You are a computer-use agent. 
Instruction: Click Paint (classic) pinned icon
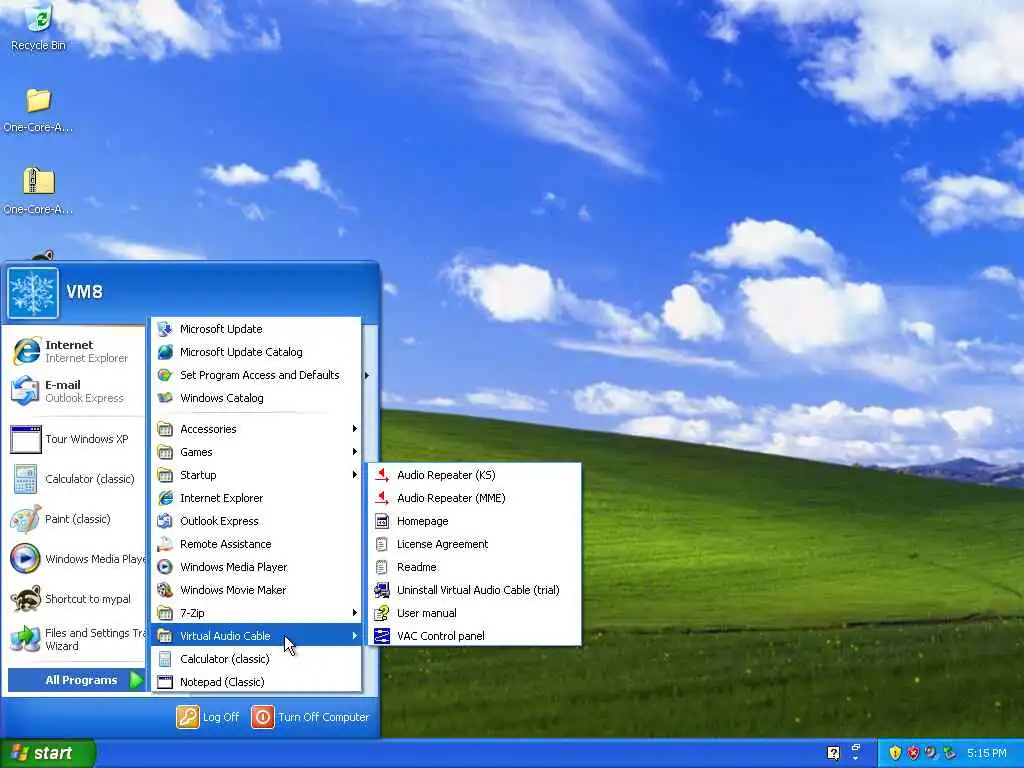tap(25, 519)
